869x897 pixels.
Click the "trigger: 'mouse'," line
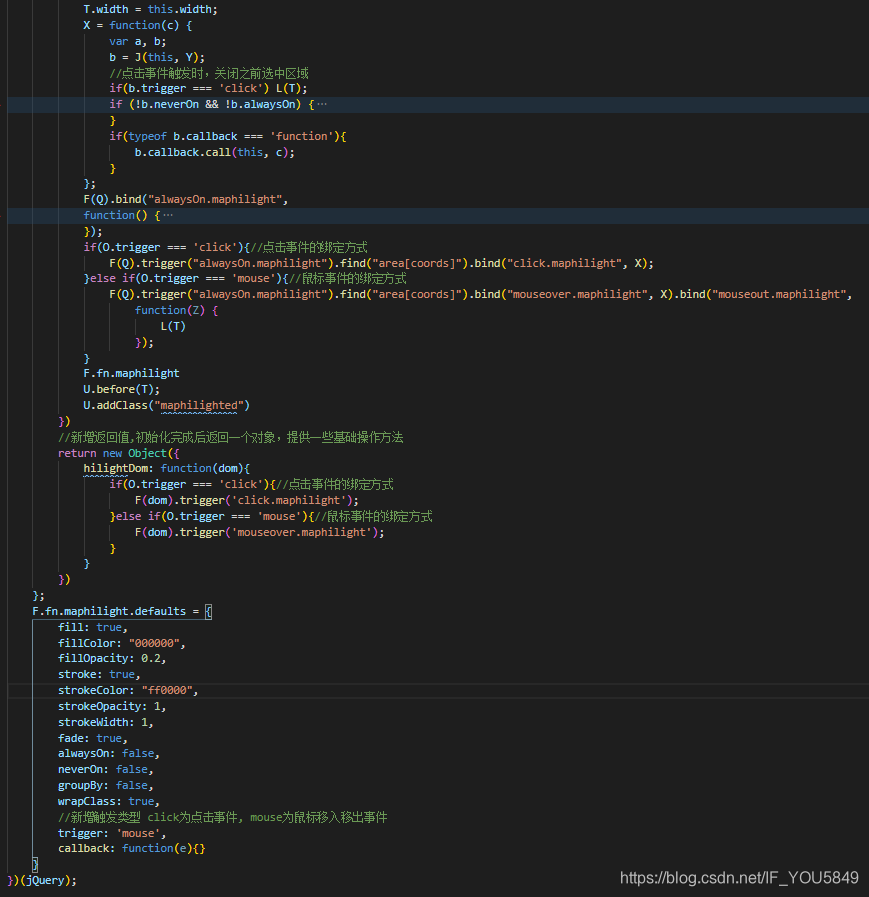[x=112, y=833]
